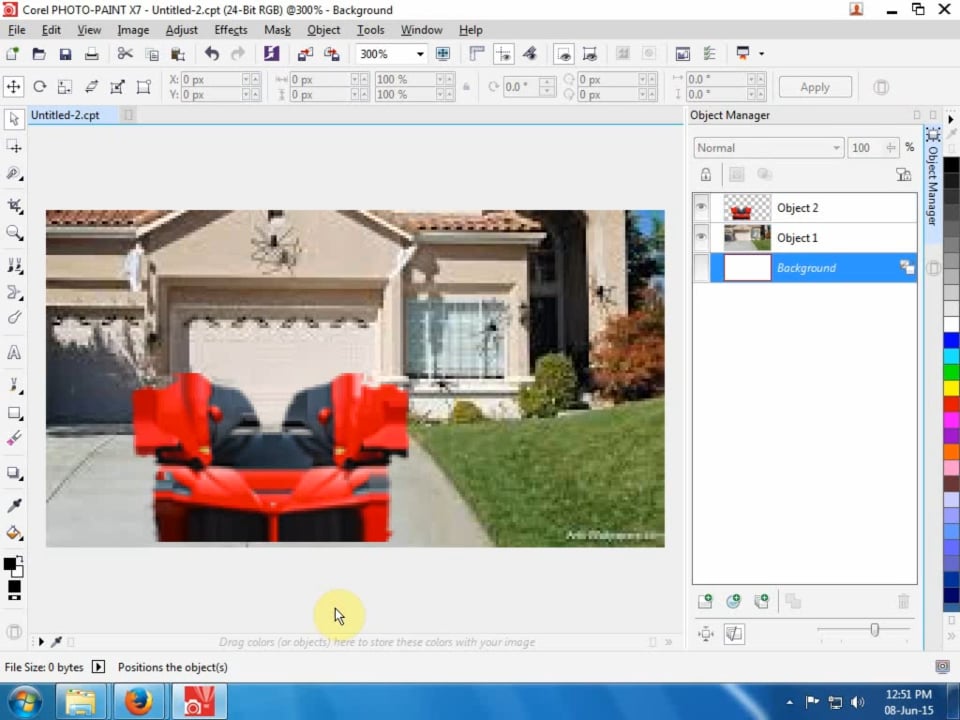Image resolution: width=960 pixels, height=720 pixels.
Task: Toggle the maintain ratio lock icon
Action: (467, 87)
